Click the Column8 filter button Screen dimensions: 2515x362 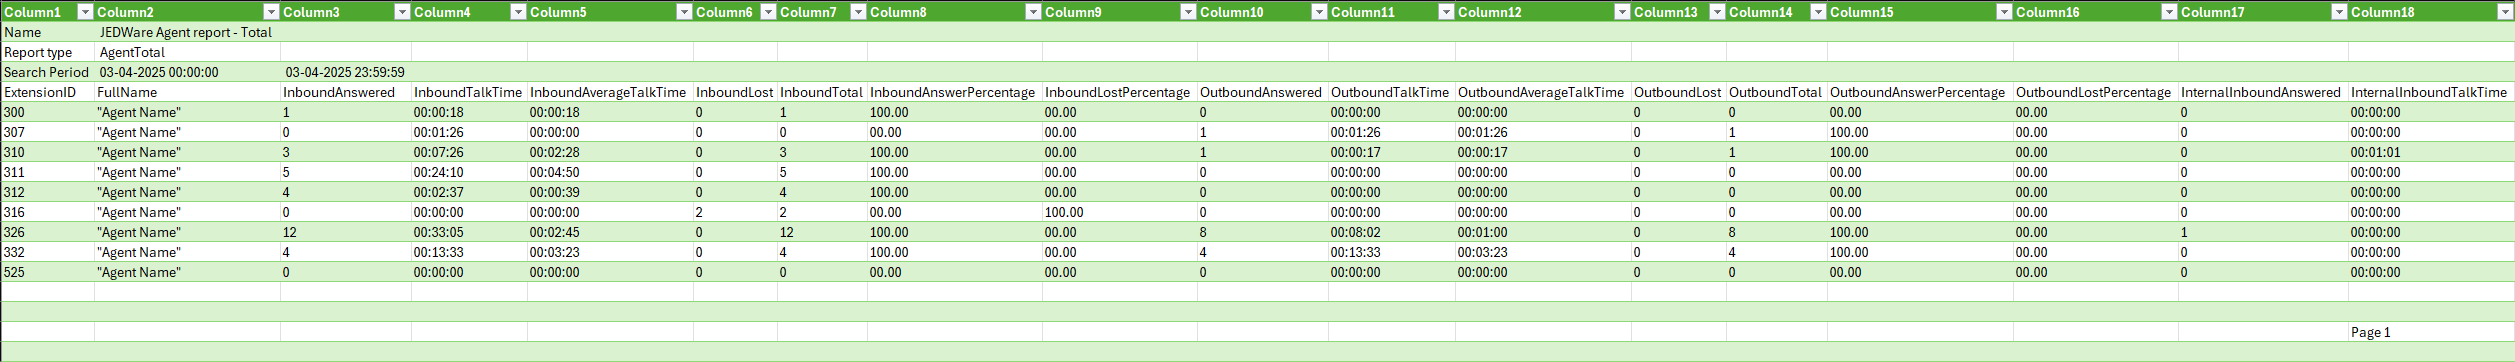pos(1033,12)
